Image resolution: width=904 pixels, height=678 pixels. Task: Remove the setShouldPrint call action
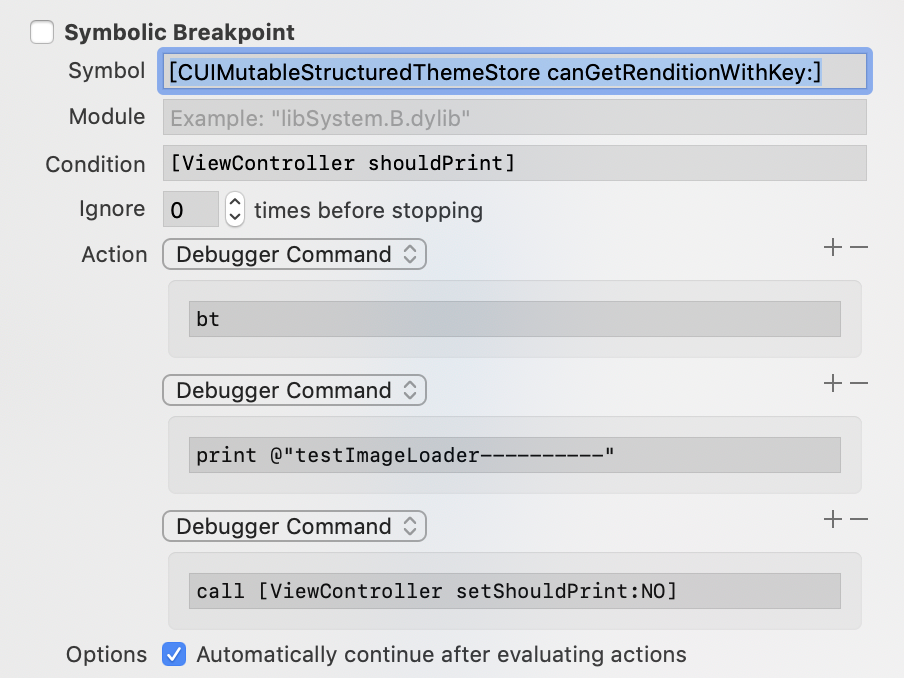858,519
